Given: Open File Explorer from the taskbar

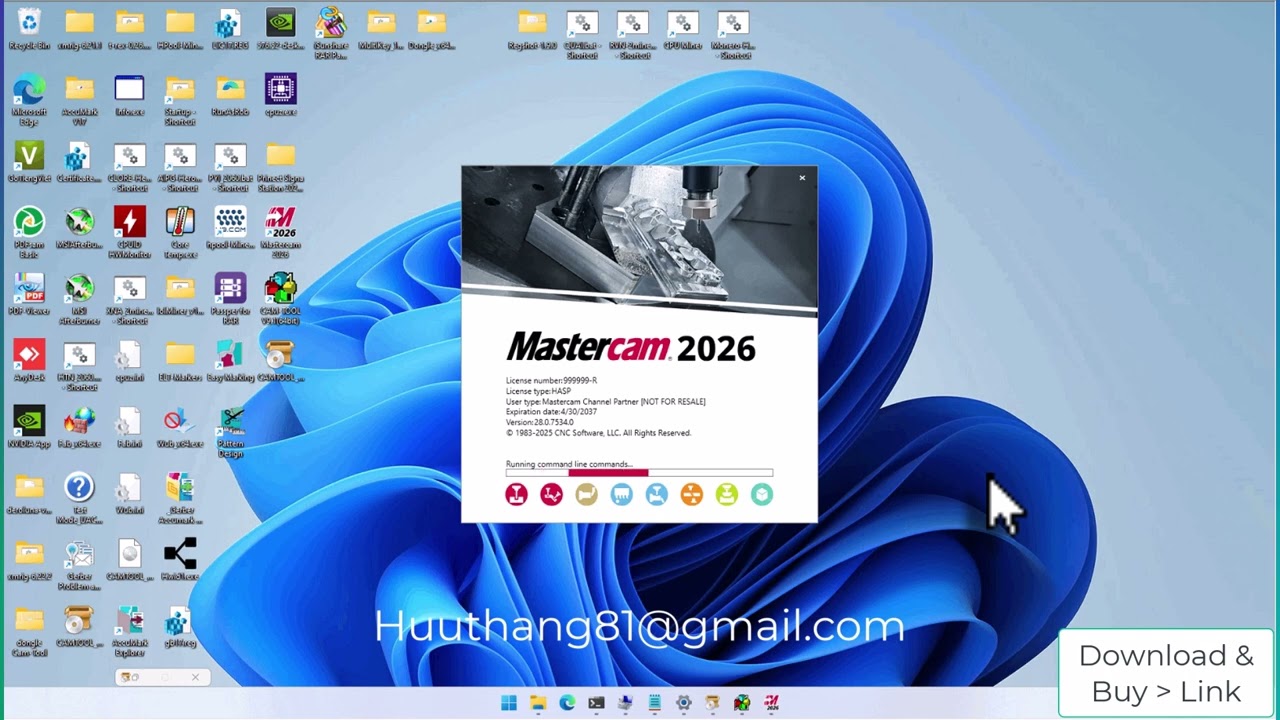Looking at the screenshot, I should tap(538, 703).
